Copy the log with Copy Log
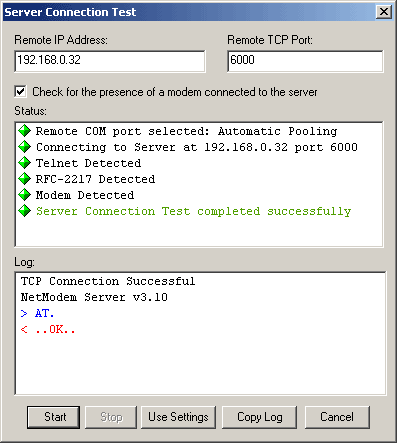The image size is (397, 443). pyautogui.click(x=260, y=417)
